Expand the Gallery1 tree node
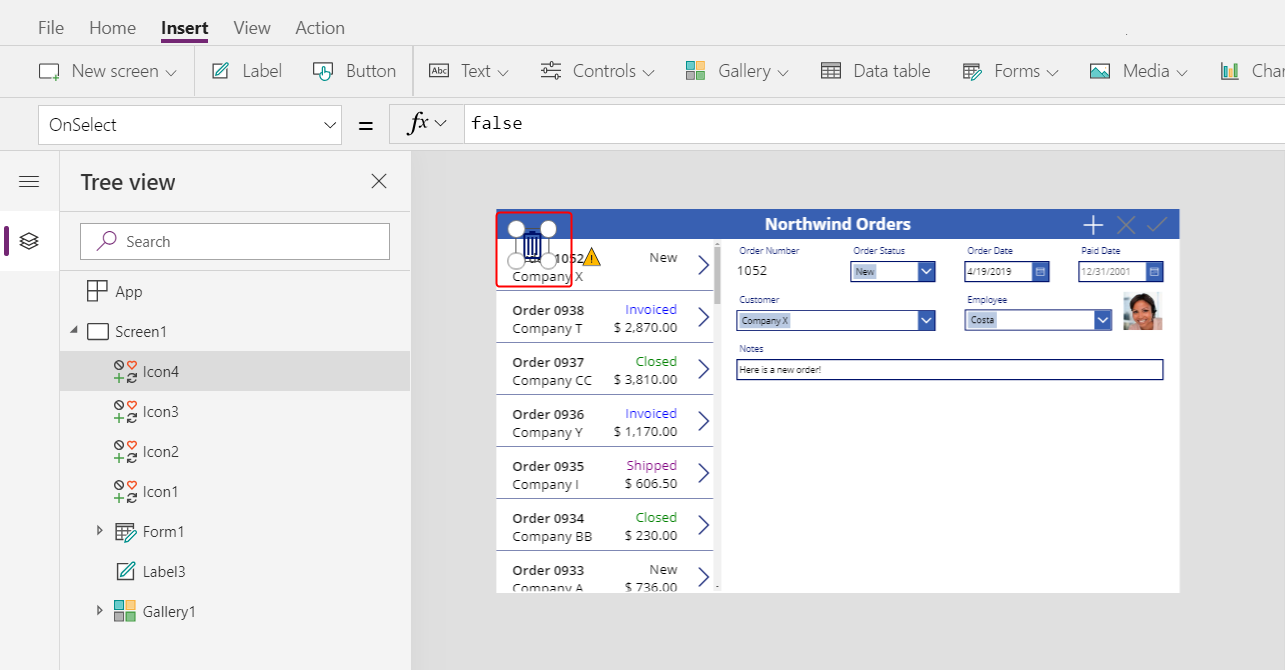 (x=99, y=611)
